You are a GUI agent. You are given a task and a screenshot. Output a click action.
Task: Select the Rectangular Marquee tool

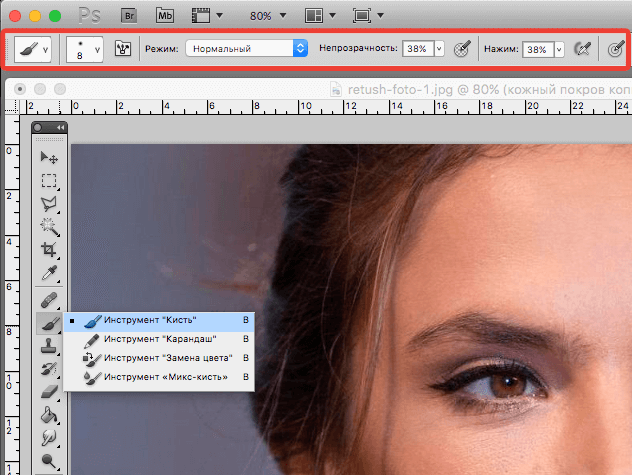tap(48, 181)
